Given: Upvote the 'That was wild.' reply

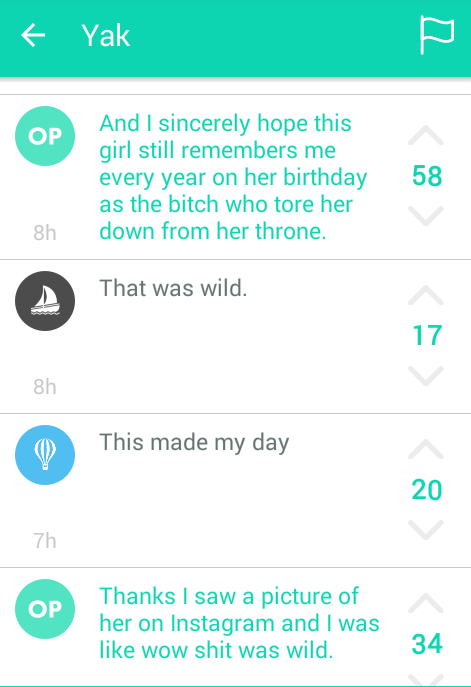Looking at the screenshot, I should tap(426, 295).
